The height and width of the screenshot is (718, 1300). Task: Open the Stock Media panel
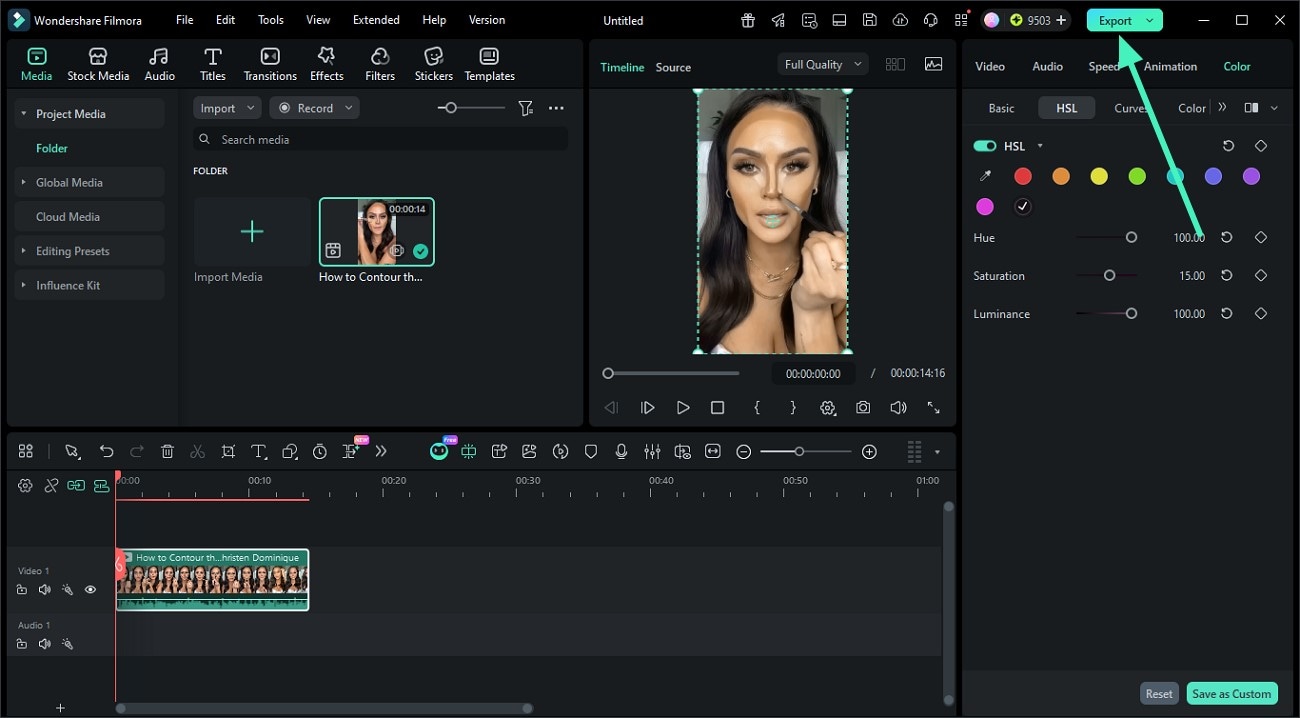point(98,62)
